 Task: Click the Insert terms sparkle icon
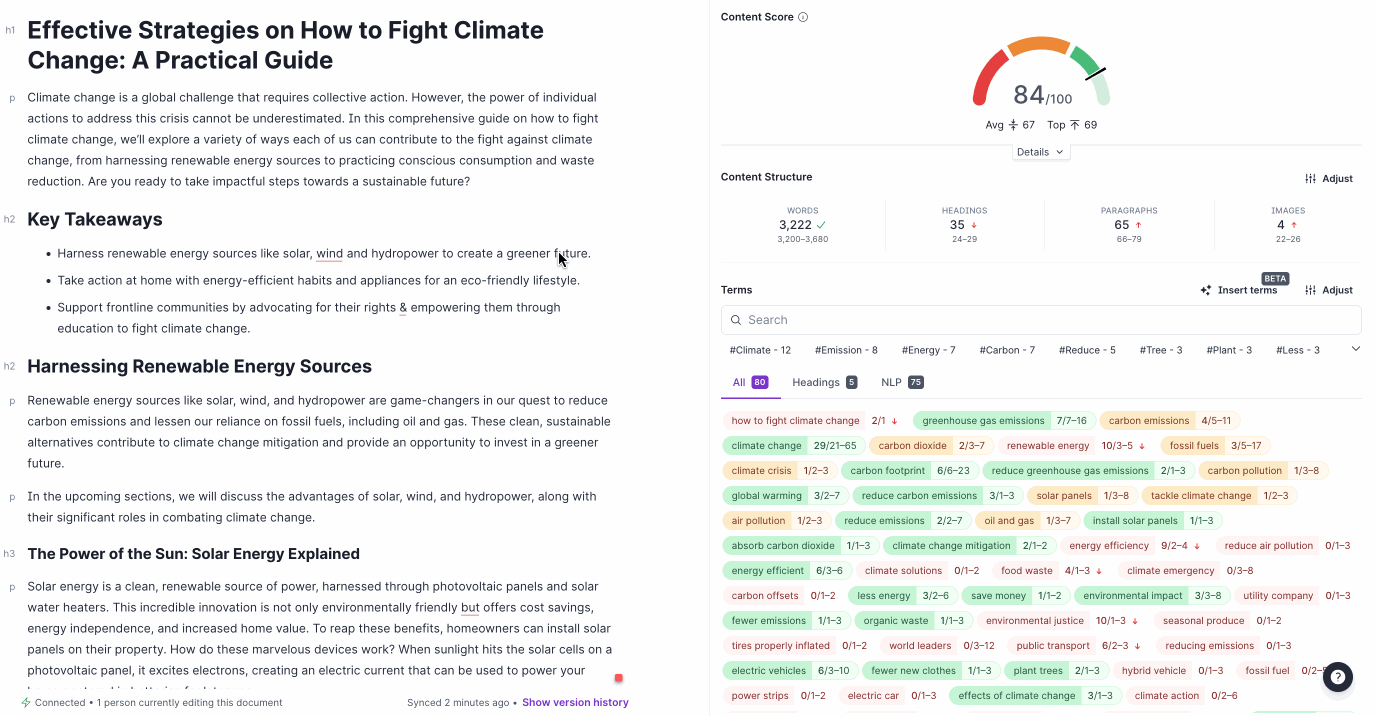tap(1206, 291)
